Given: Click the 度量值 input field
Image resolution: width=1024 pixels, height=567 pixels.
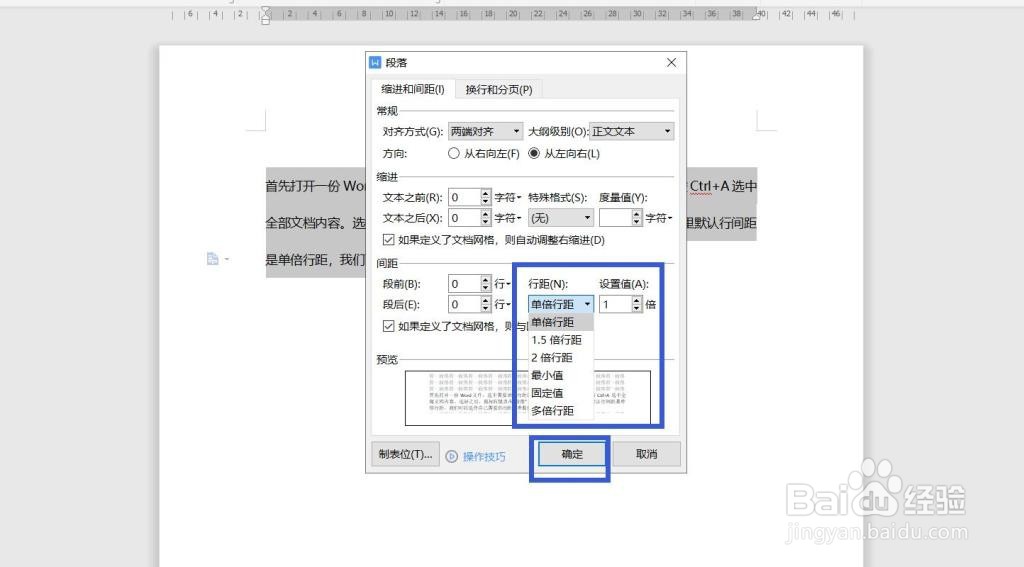Looking at the screenshot, I should click(616, 218).
